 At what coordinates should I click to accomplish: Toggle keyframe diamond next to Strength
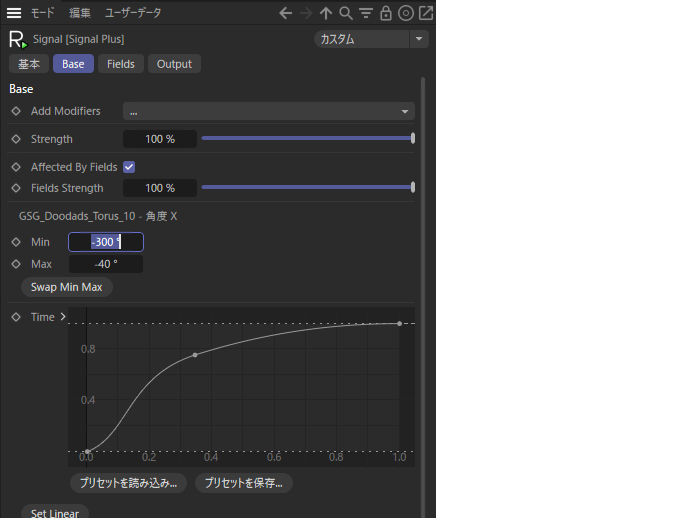16,139
